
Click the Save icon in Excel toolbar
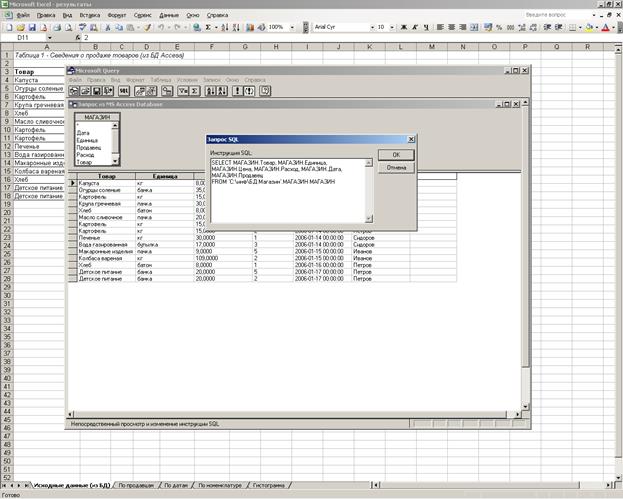pyautogui.click(x=32, y=27)
